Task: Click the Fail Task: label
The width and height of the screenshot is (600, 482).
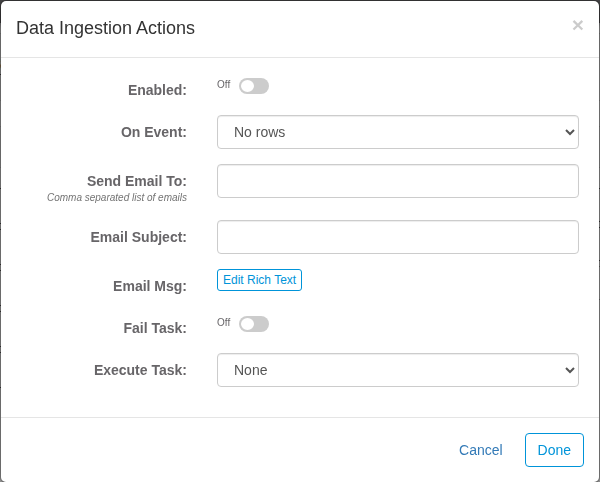Action: 155,328
